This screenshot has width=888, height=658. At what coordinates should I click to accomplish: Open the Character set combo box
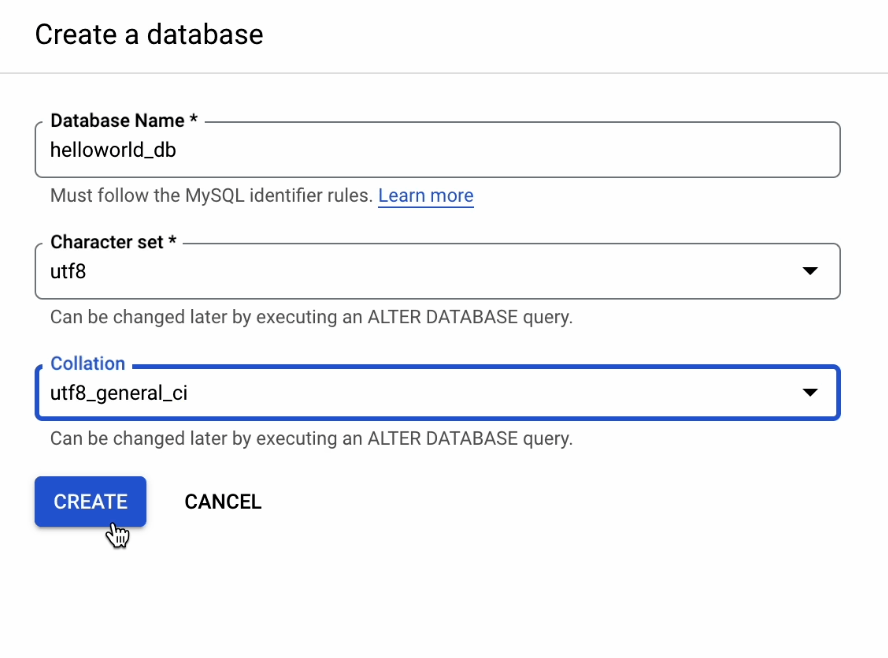point(437,271)
